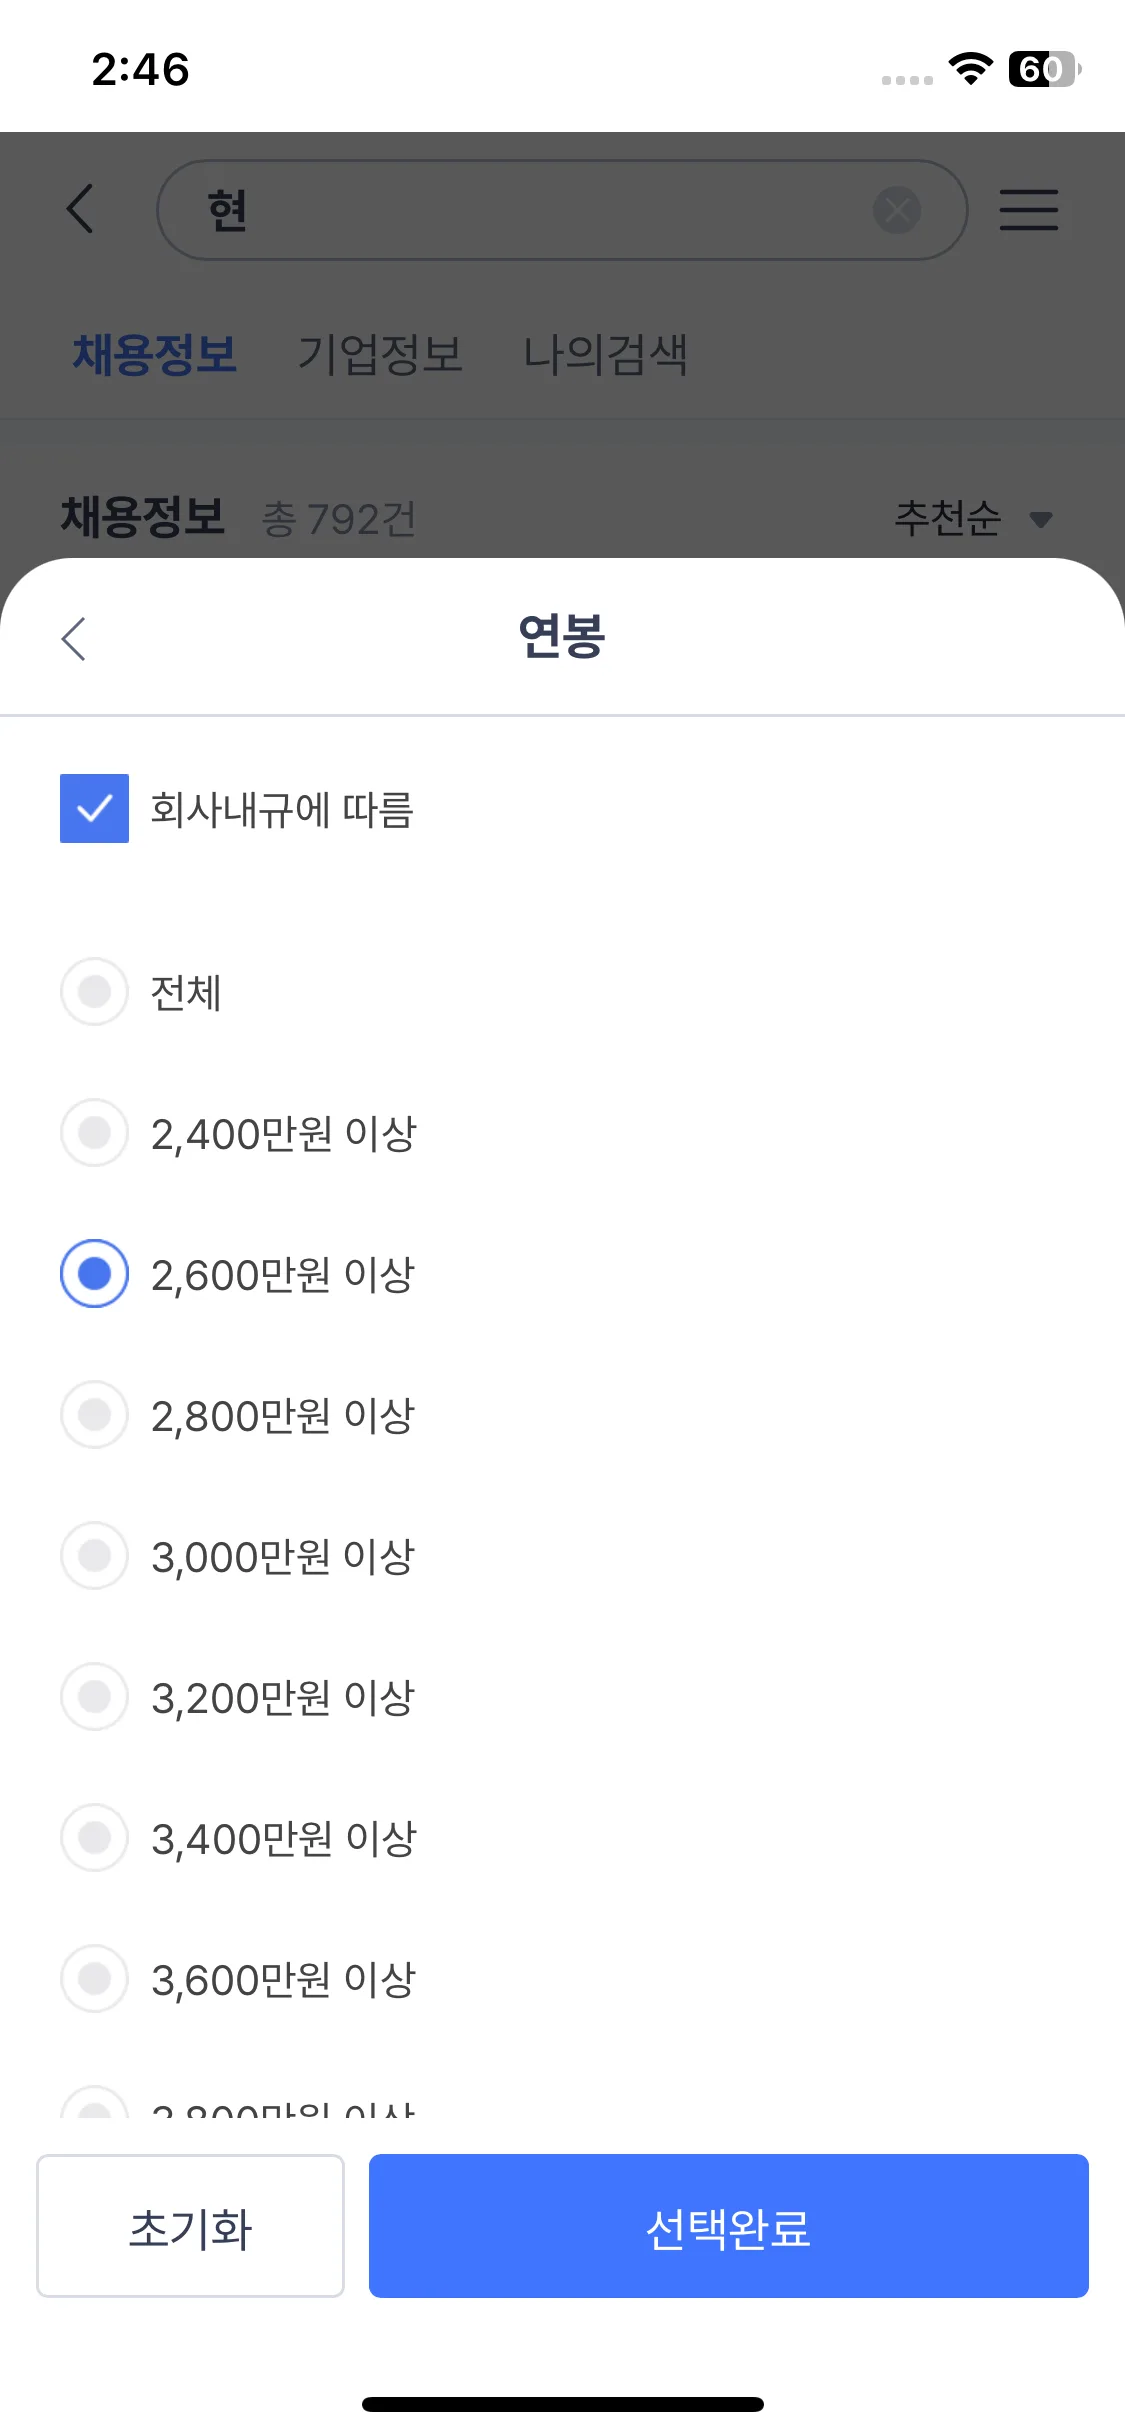The image size is (1125, 2436).
Task: Tap the back arrow beside the search bar
Action: [x=80, y=209]
